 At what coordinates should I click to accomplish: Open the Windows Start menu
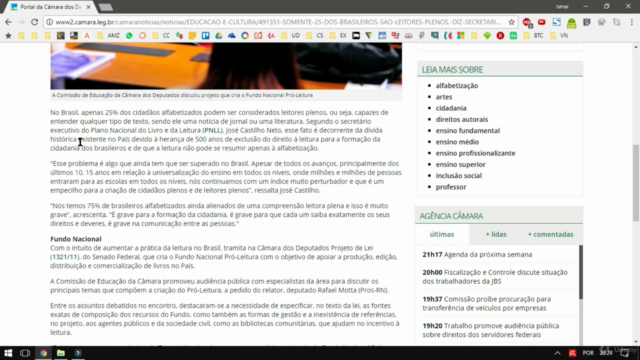[x=8, y=353]
